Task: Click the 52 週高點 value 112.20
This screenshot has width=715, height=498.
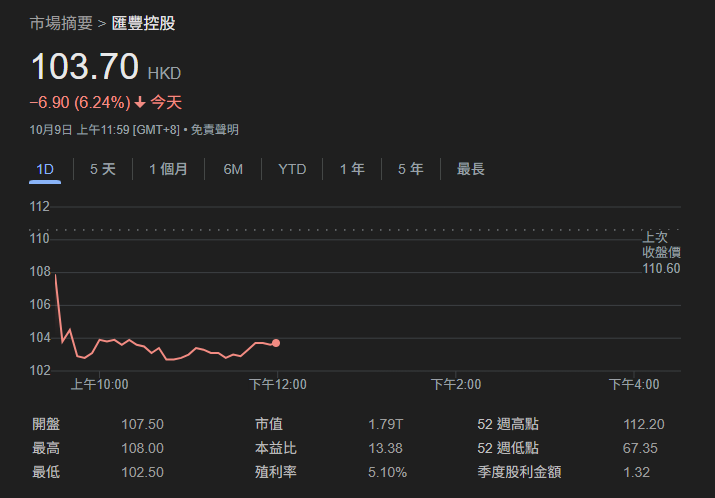Action: click(x=643, y=424)
